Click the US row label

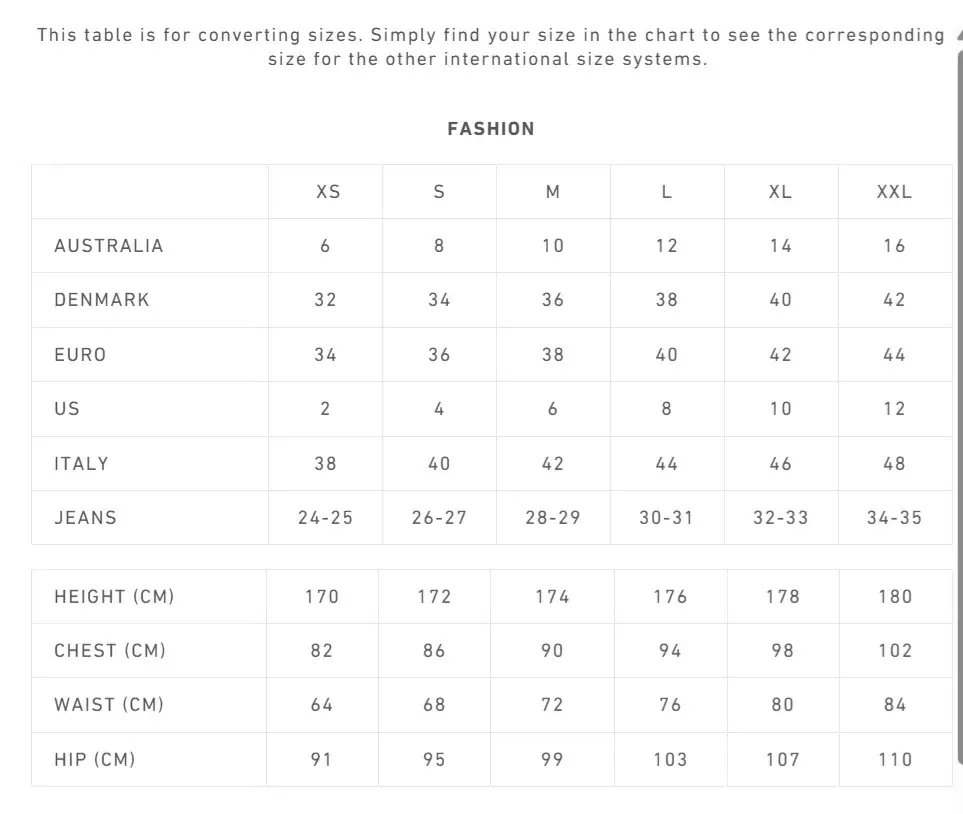coord(67,409)
